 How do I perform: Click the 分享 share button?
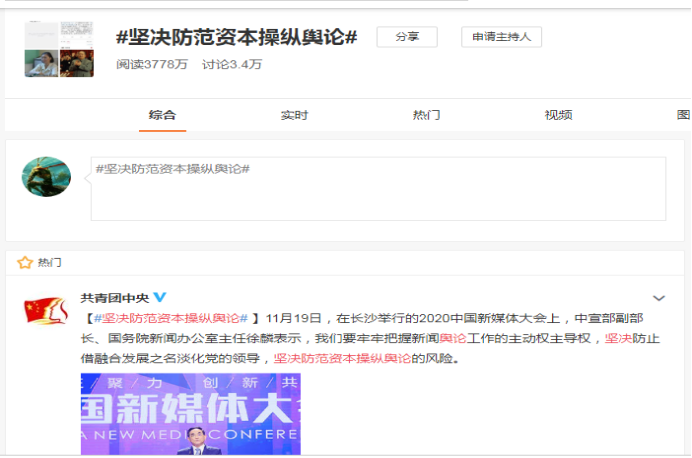(407, 37)
